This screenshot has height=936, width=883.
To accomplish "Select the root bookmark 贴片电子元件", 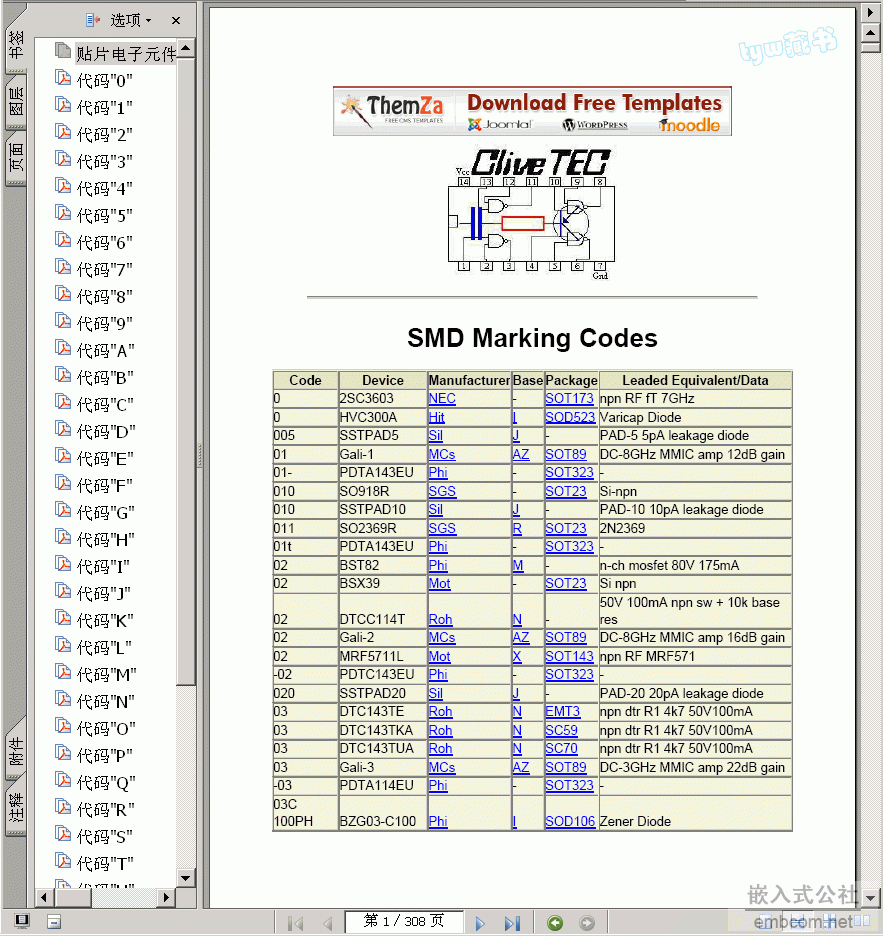I will [125, 54].
